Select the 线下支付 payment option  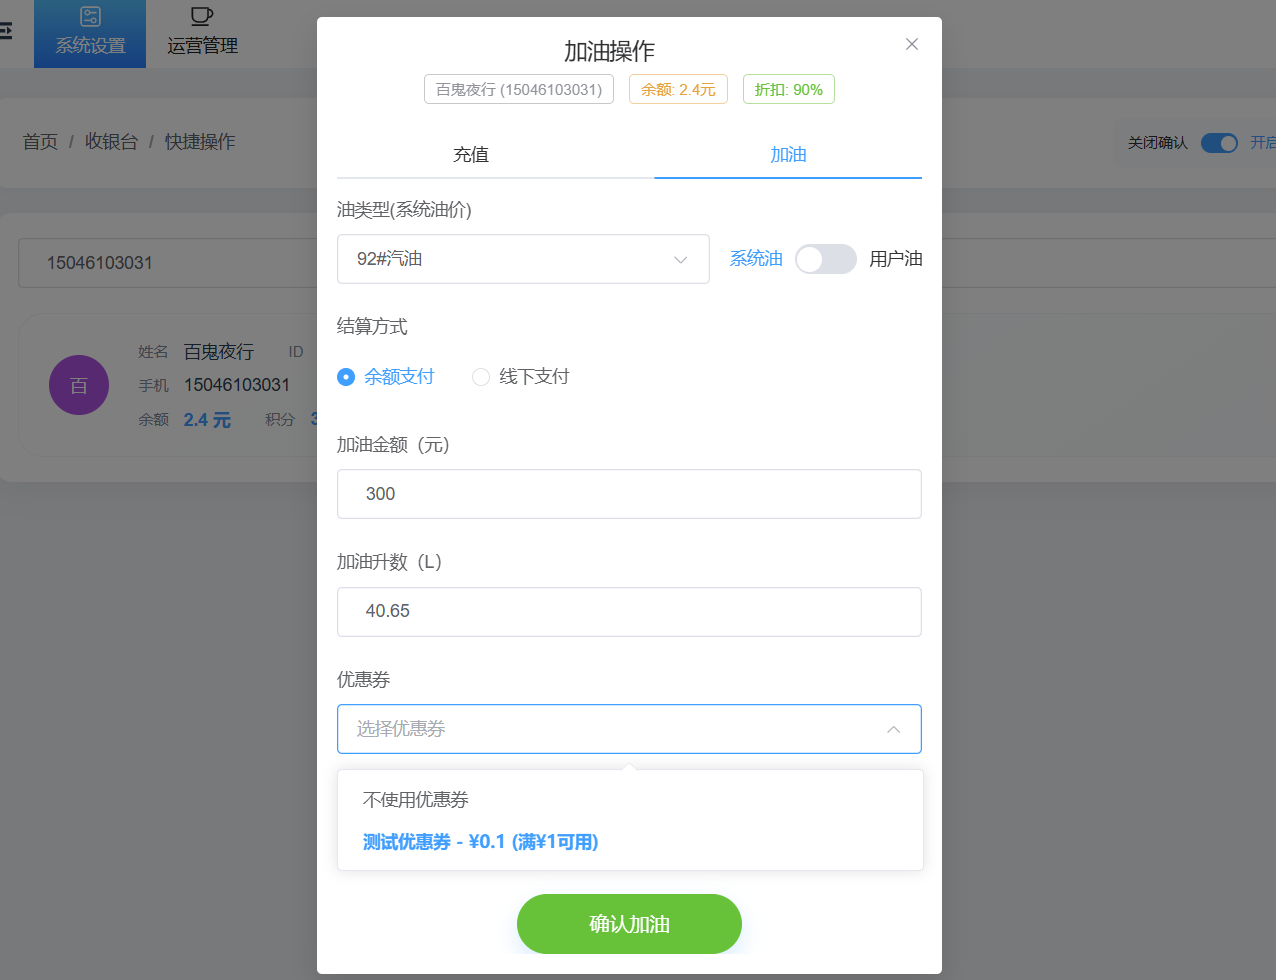click(481, 377)
